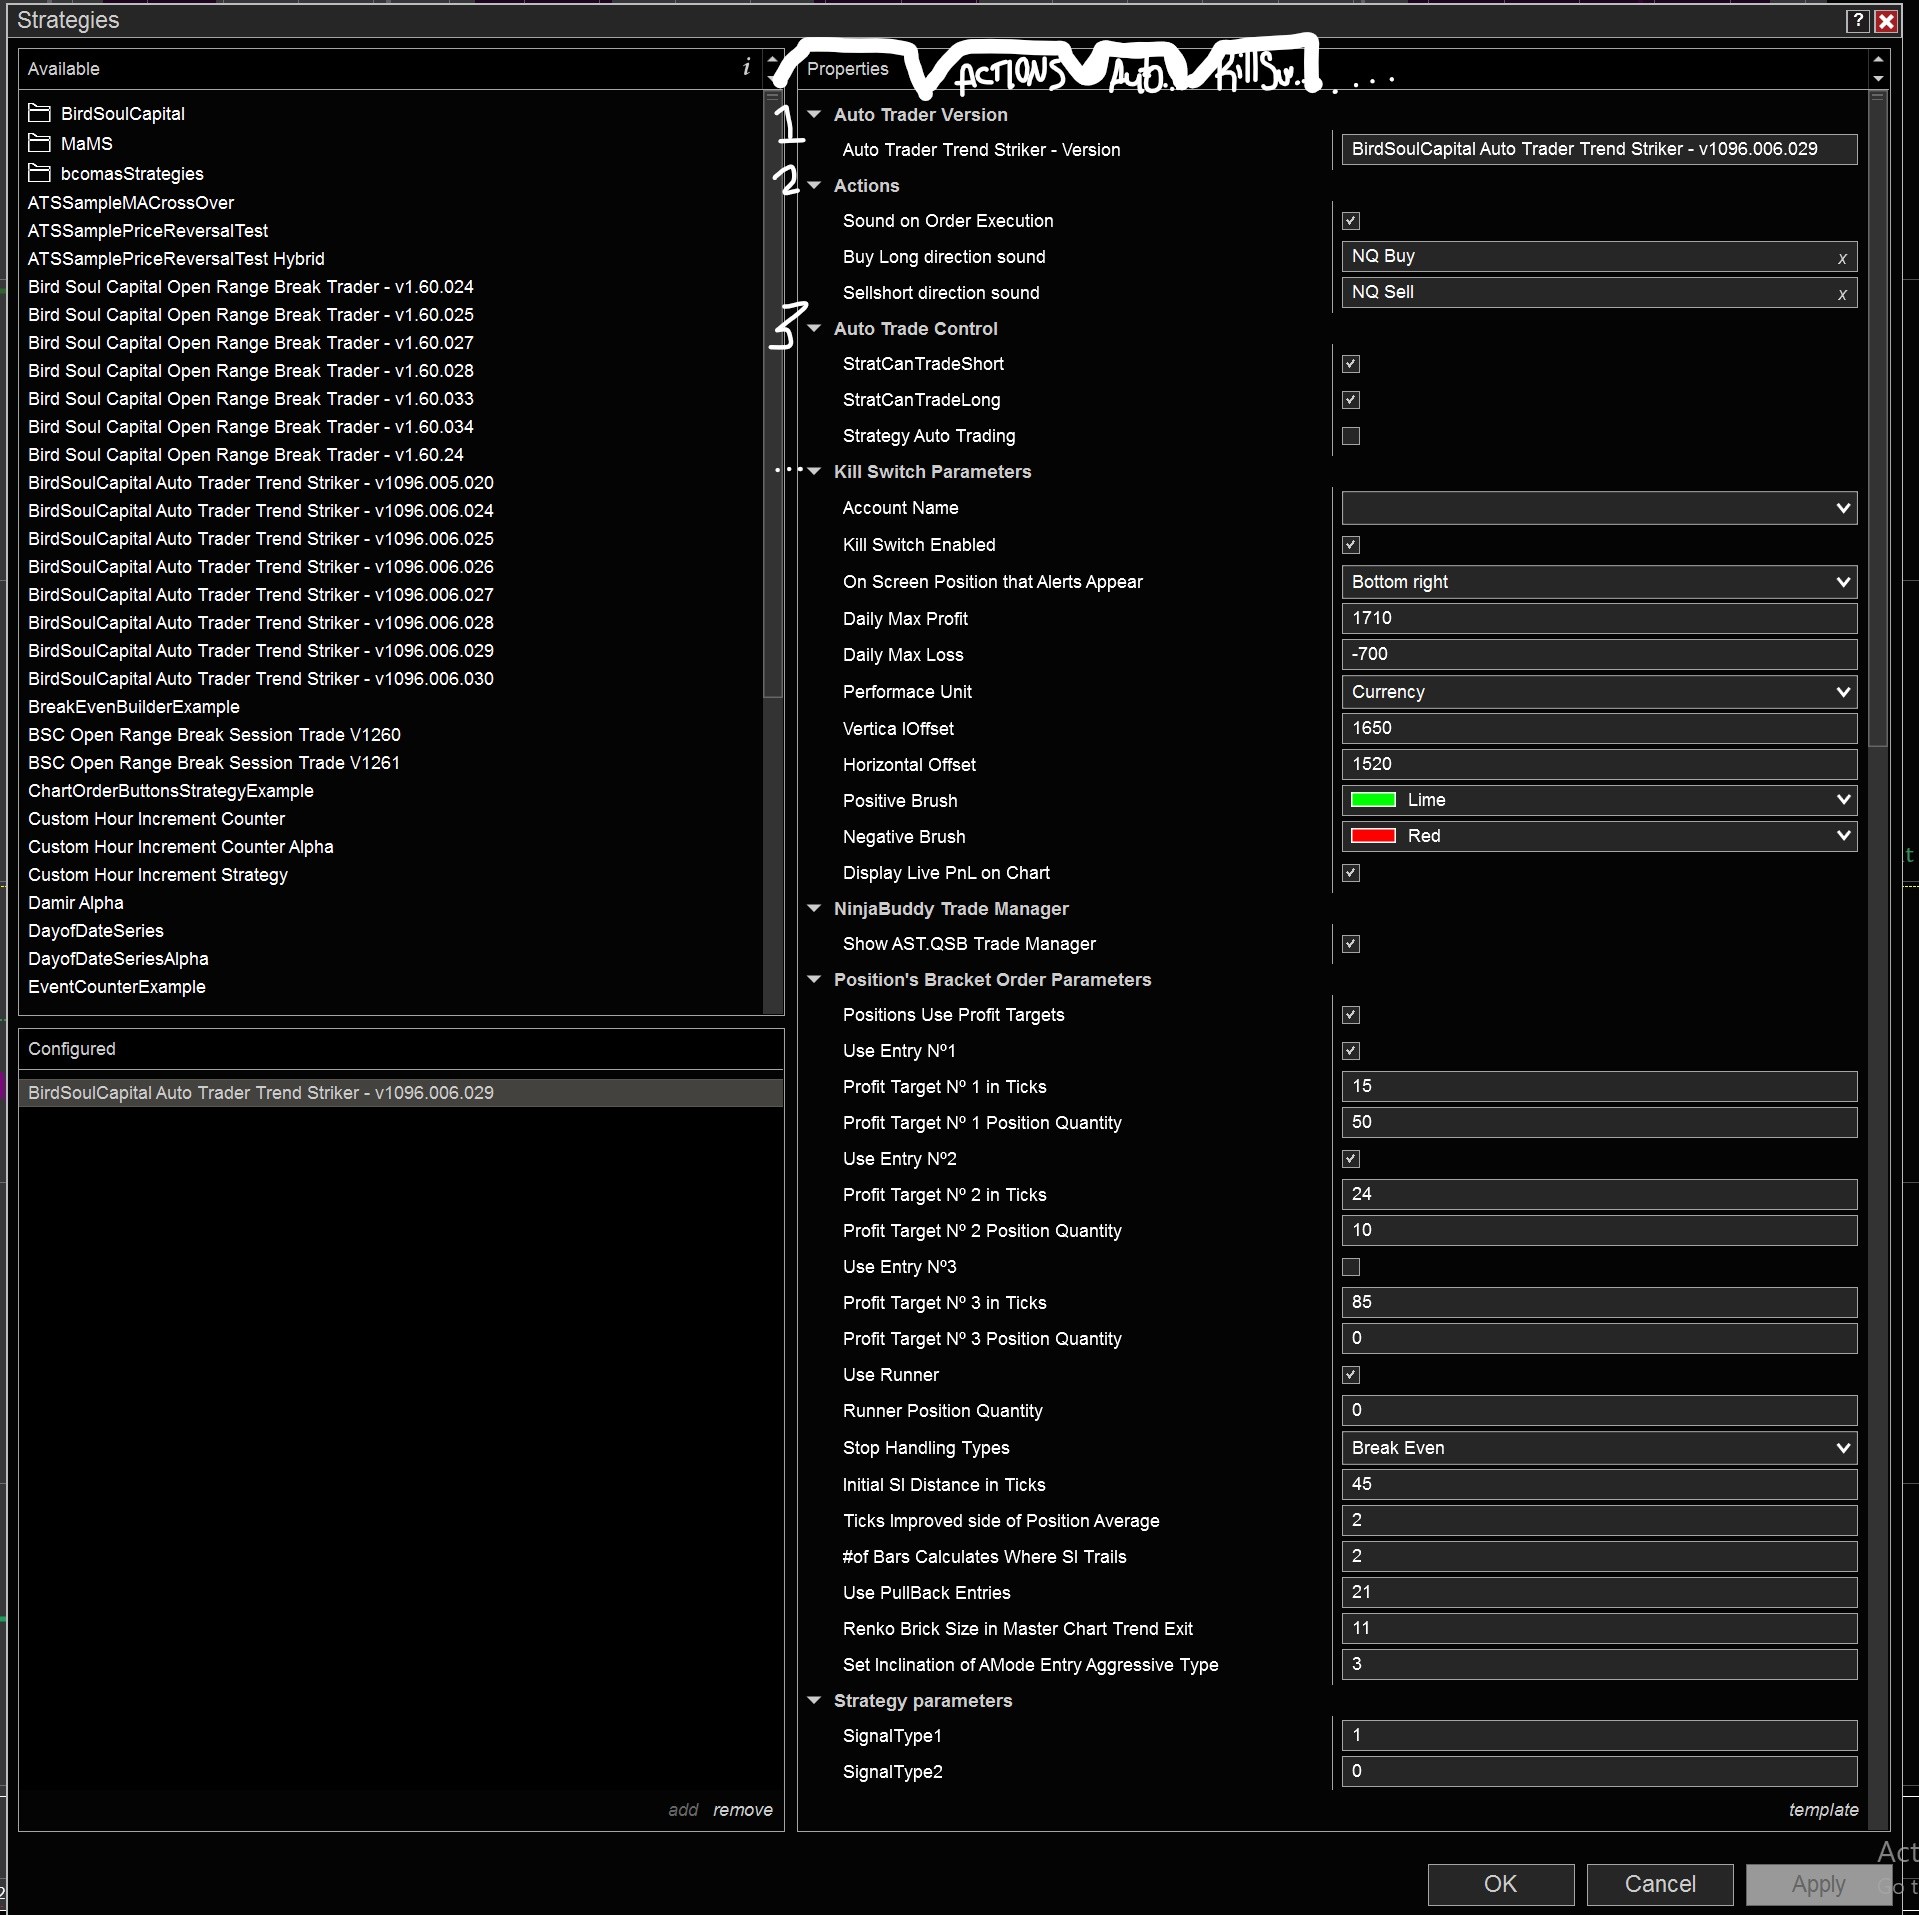This screenshot has width=1919, height=1915.
Task: Collapse Position's Bracket Order Parameters section
Action: point(814,979)
